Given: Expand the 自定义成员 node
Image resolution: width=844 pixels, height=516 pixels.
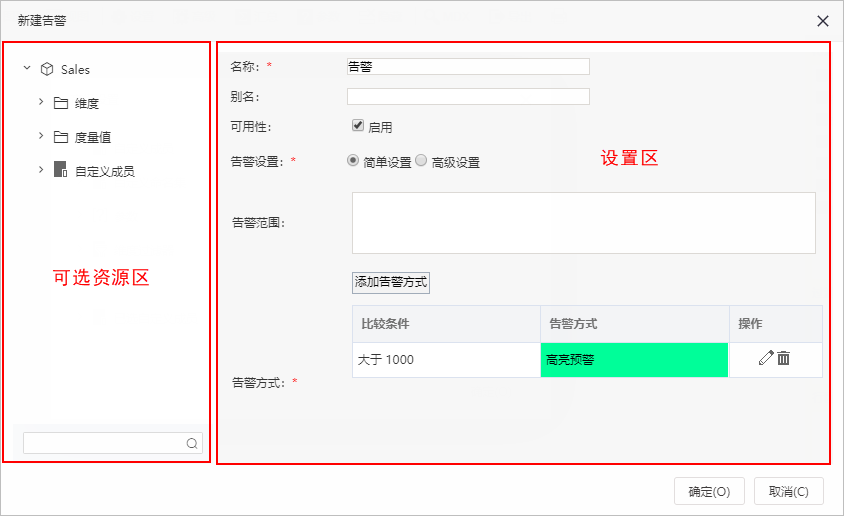Looking at the screenshot, I should tap(41, 169).
